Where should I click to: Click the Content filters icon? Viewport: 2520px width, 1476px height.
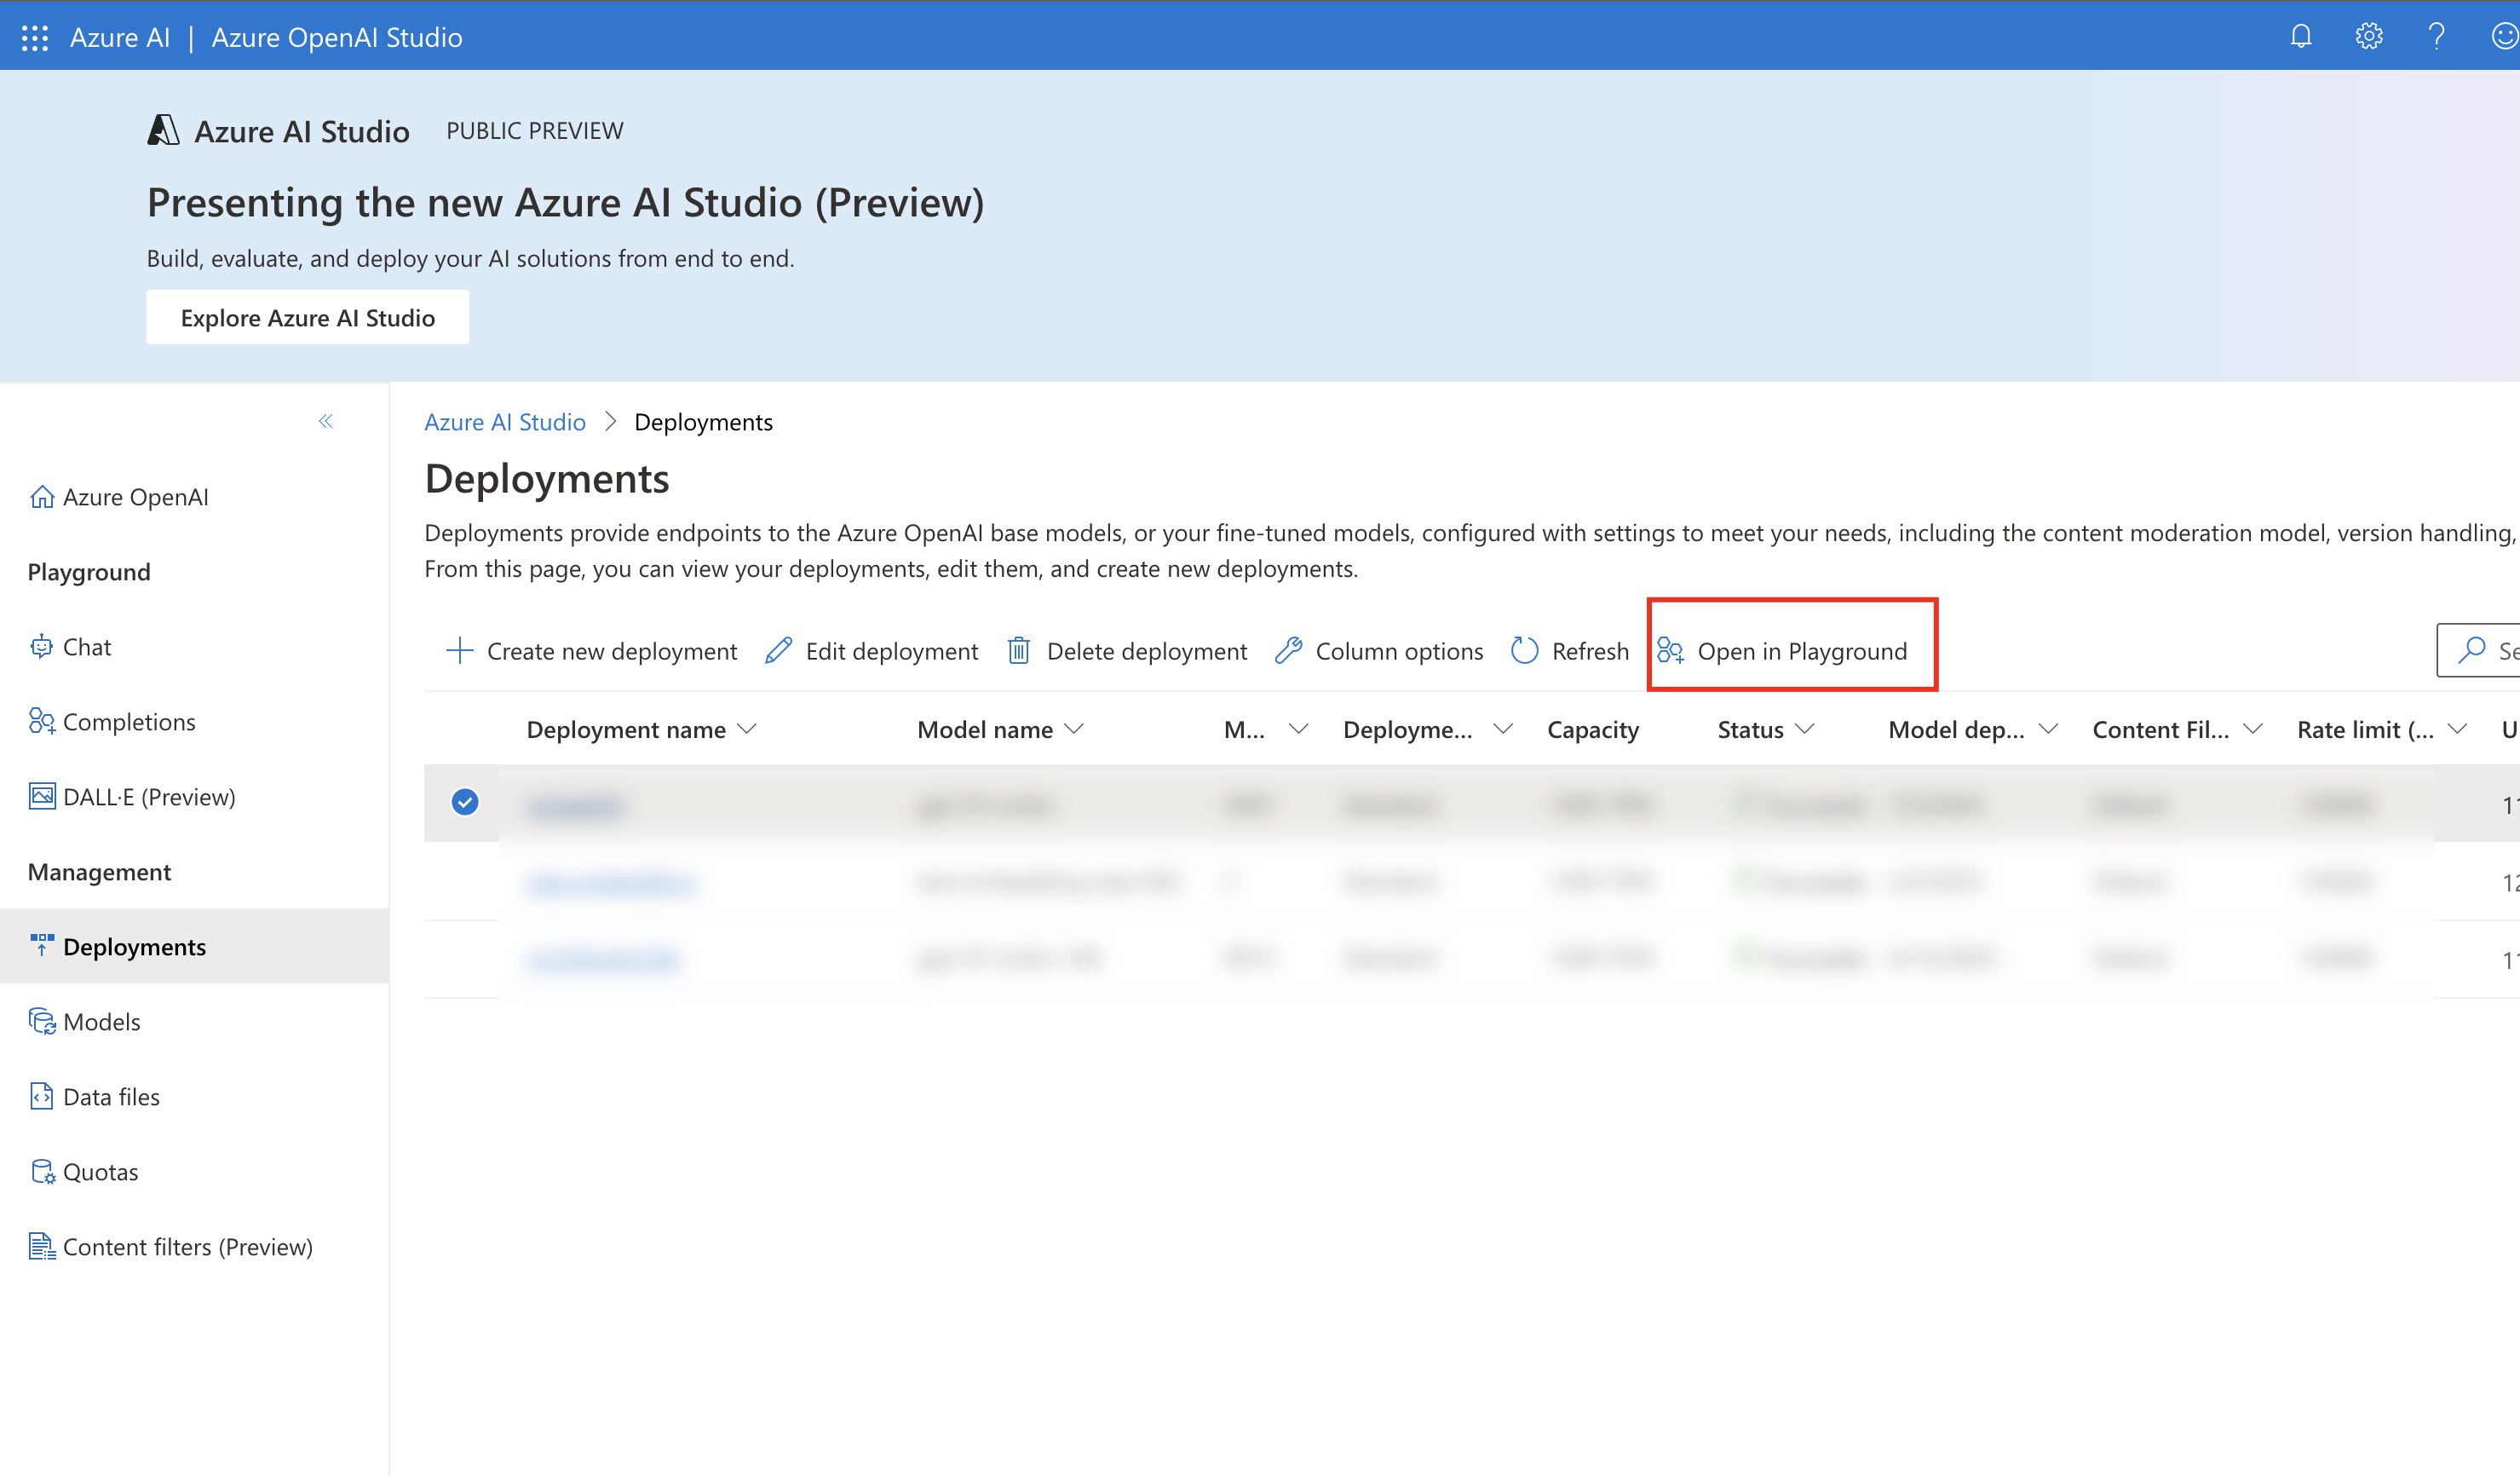(x=41, y=1246)
